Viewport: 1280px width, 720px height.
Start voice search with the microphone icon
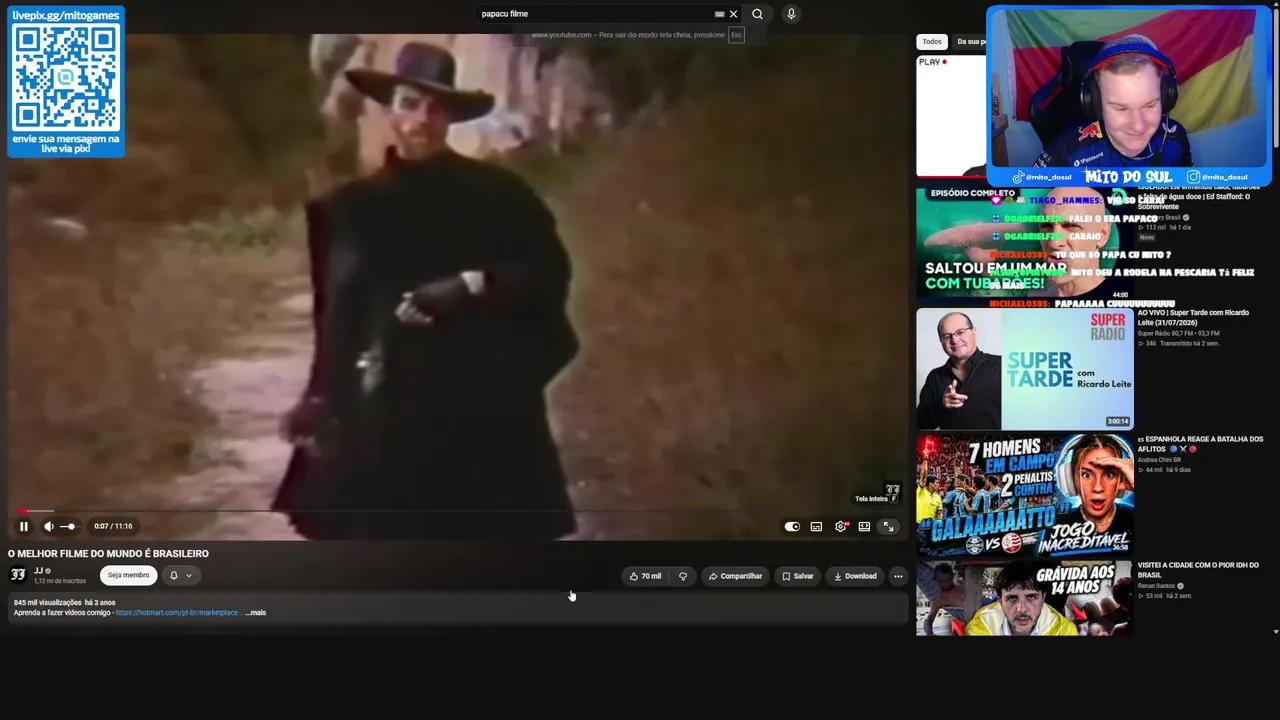(791, 14)
